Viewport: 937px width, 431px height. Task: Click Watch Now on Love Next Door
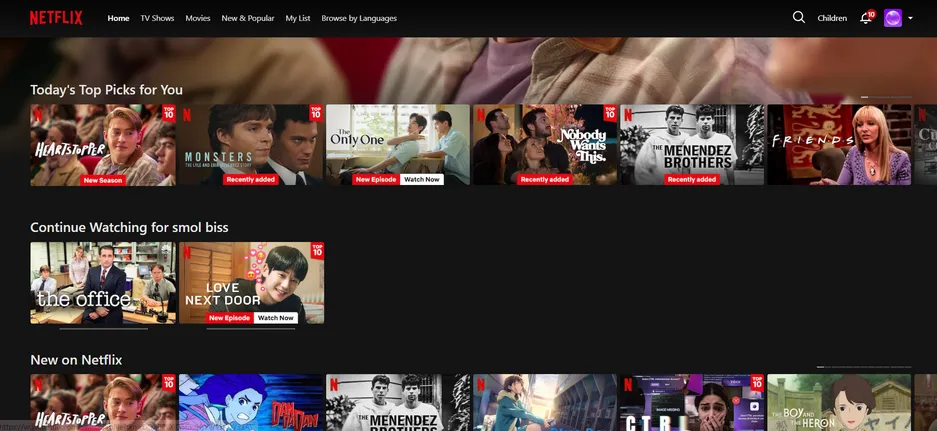point(275,318)
